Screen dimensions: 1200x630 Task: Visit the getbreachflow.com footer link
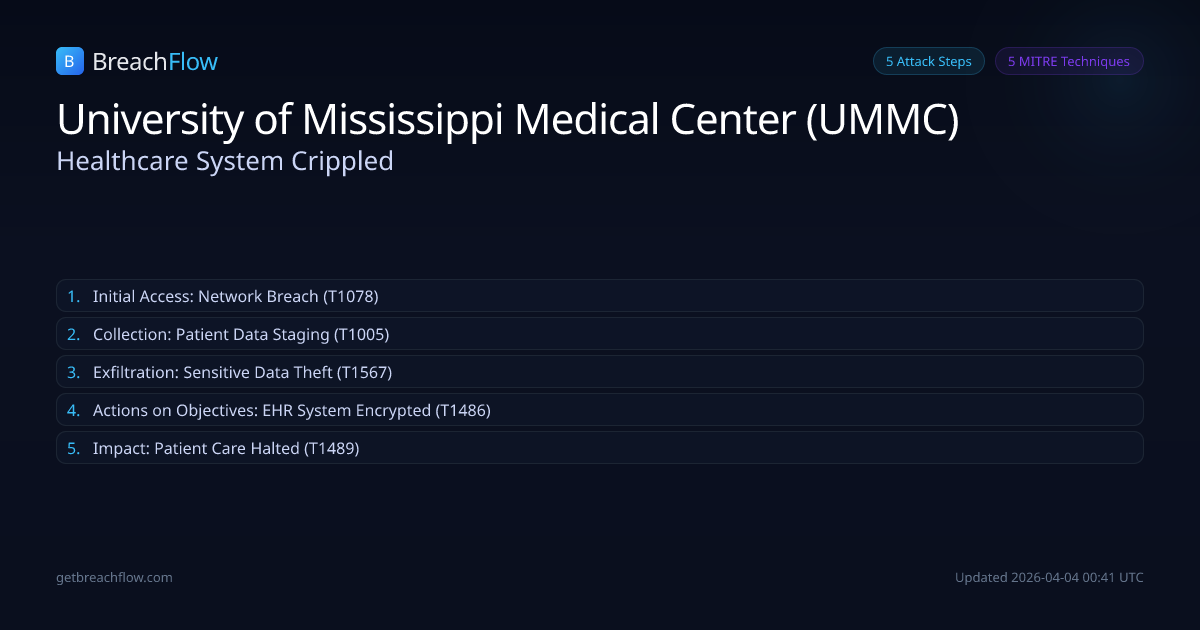coord(114,577)
